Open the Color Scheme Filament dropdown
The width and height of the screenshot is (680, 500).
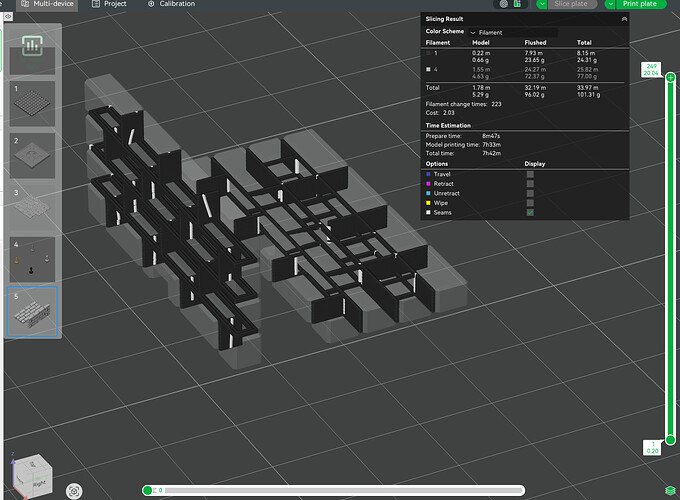tap(513, 33)
